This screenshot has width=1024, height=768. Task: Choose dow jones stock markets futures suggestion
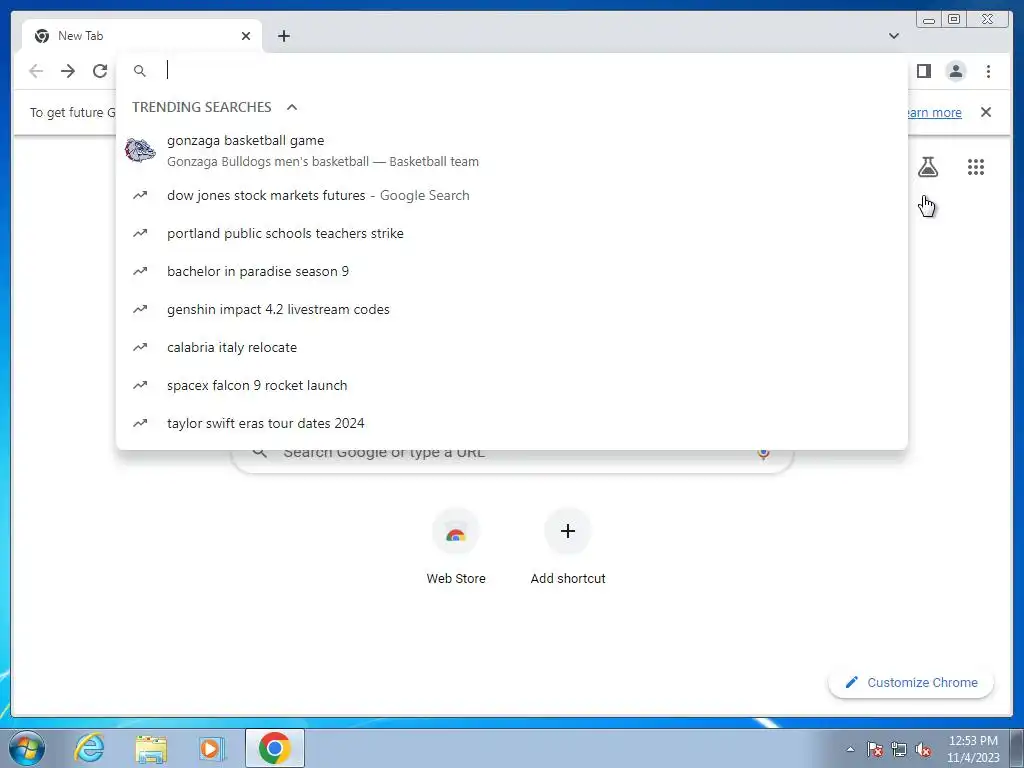click(511, 195)
